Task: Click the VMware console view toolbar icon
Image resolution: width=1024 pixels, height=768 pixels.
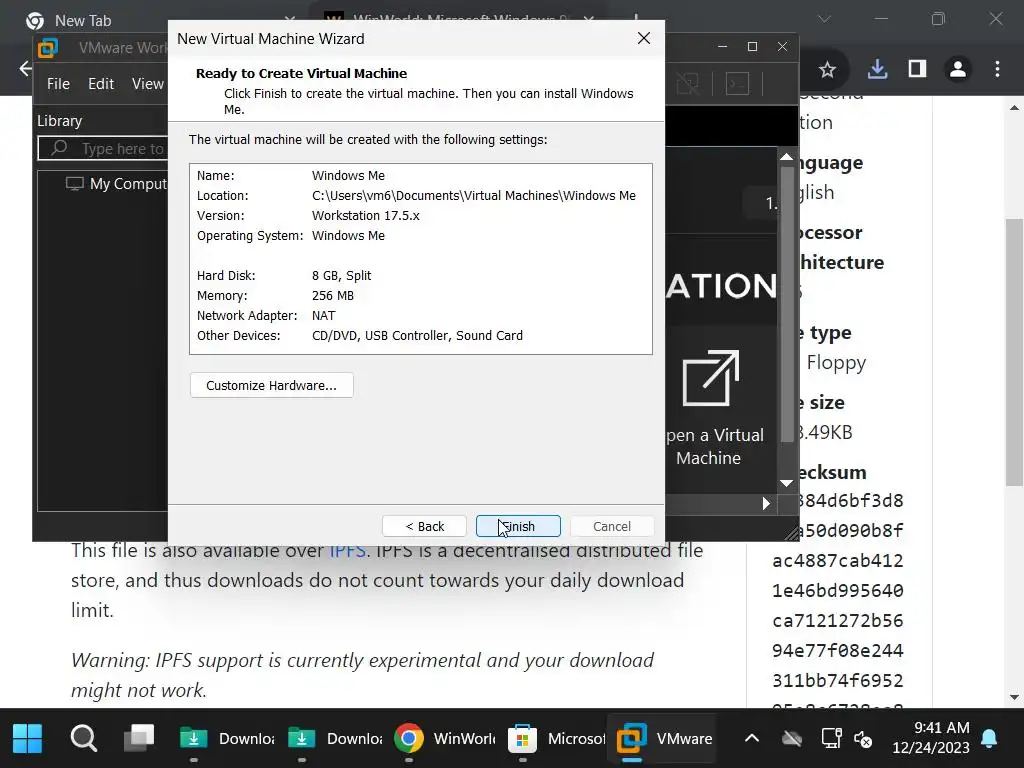Action: 737,84
